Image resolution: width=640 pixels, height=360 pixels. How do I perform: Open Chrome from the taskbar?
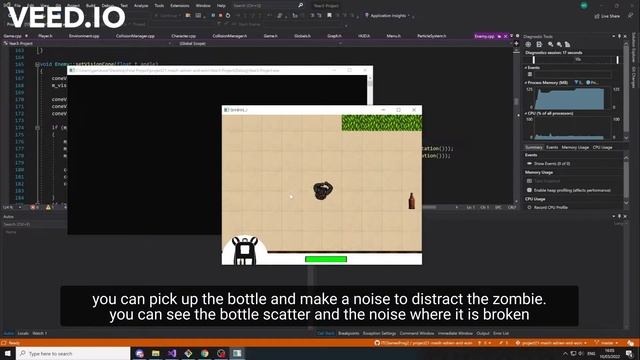[204, 353]
